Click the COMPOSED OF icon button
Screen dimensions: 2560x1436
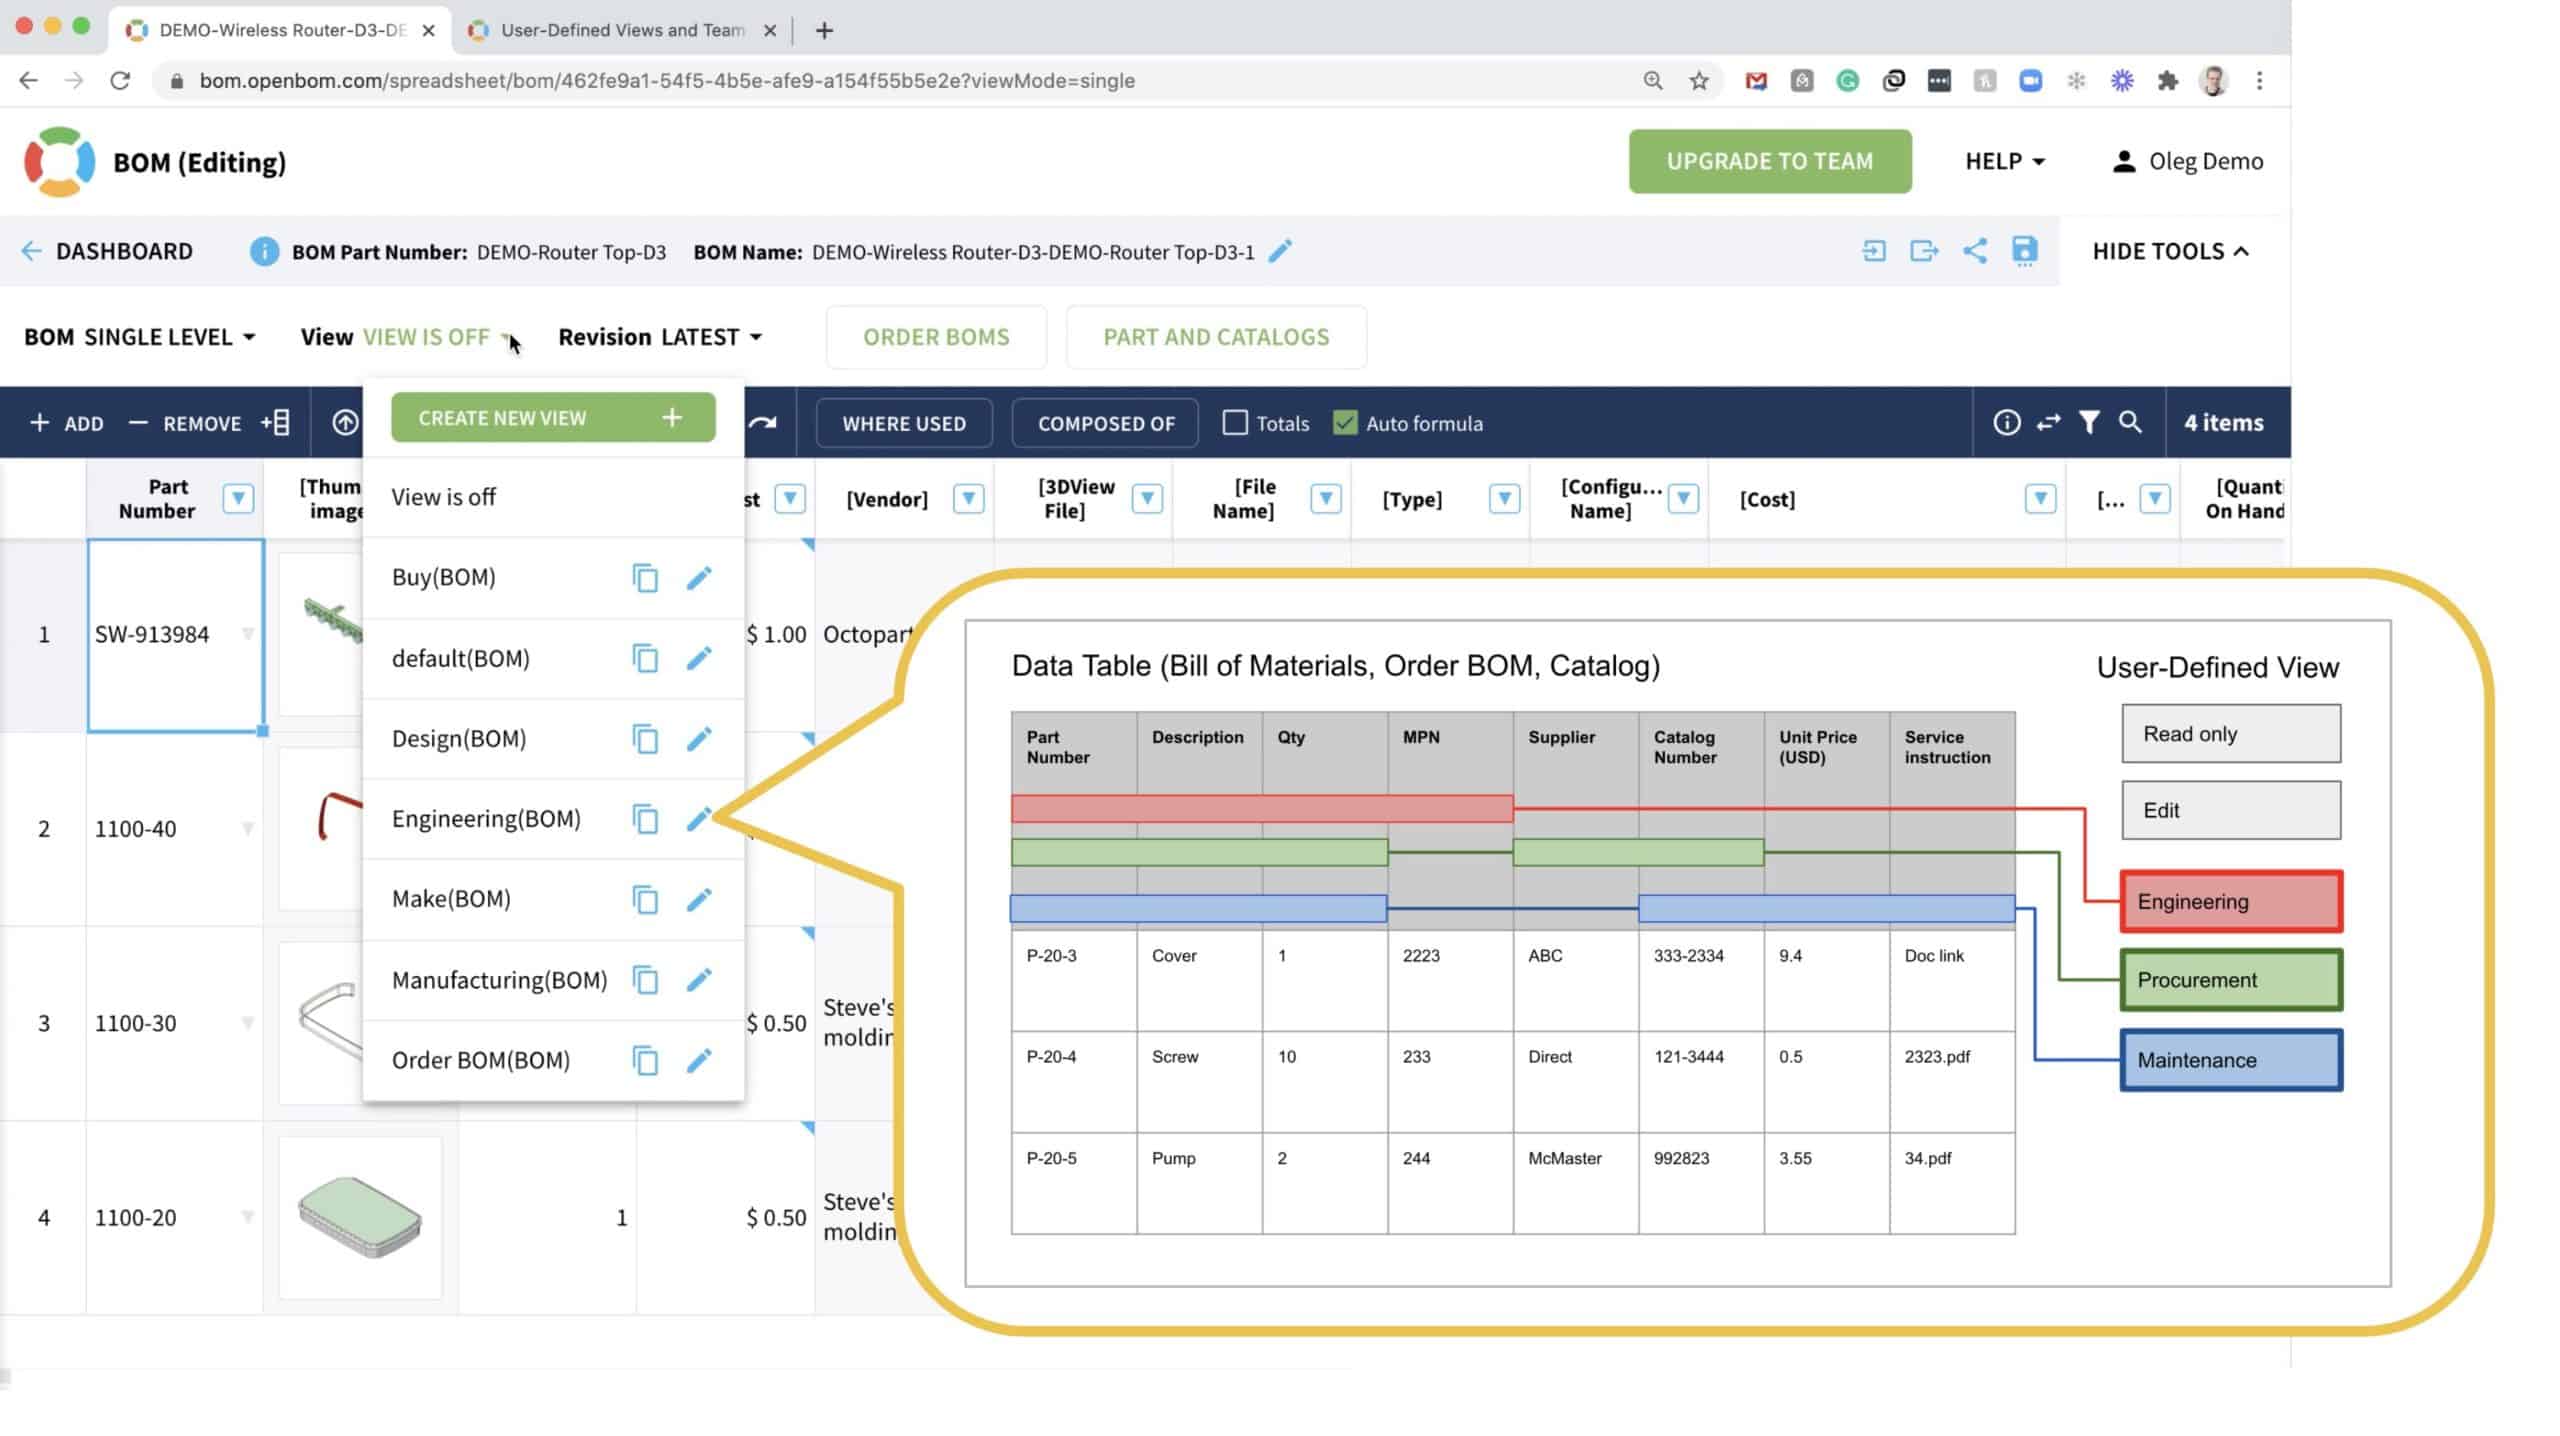(1106, 422)
